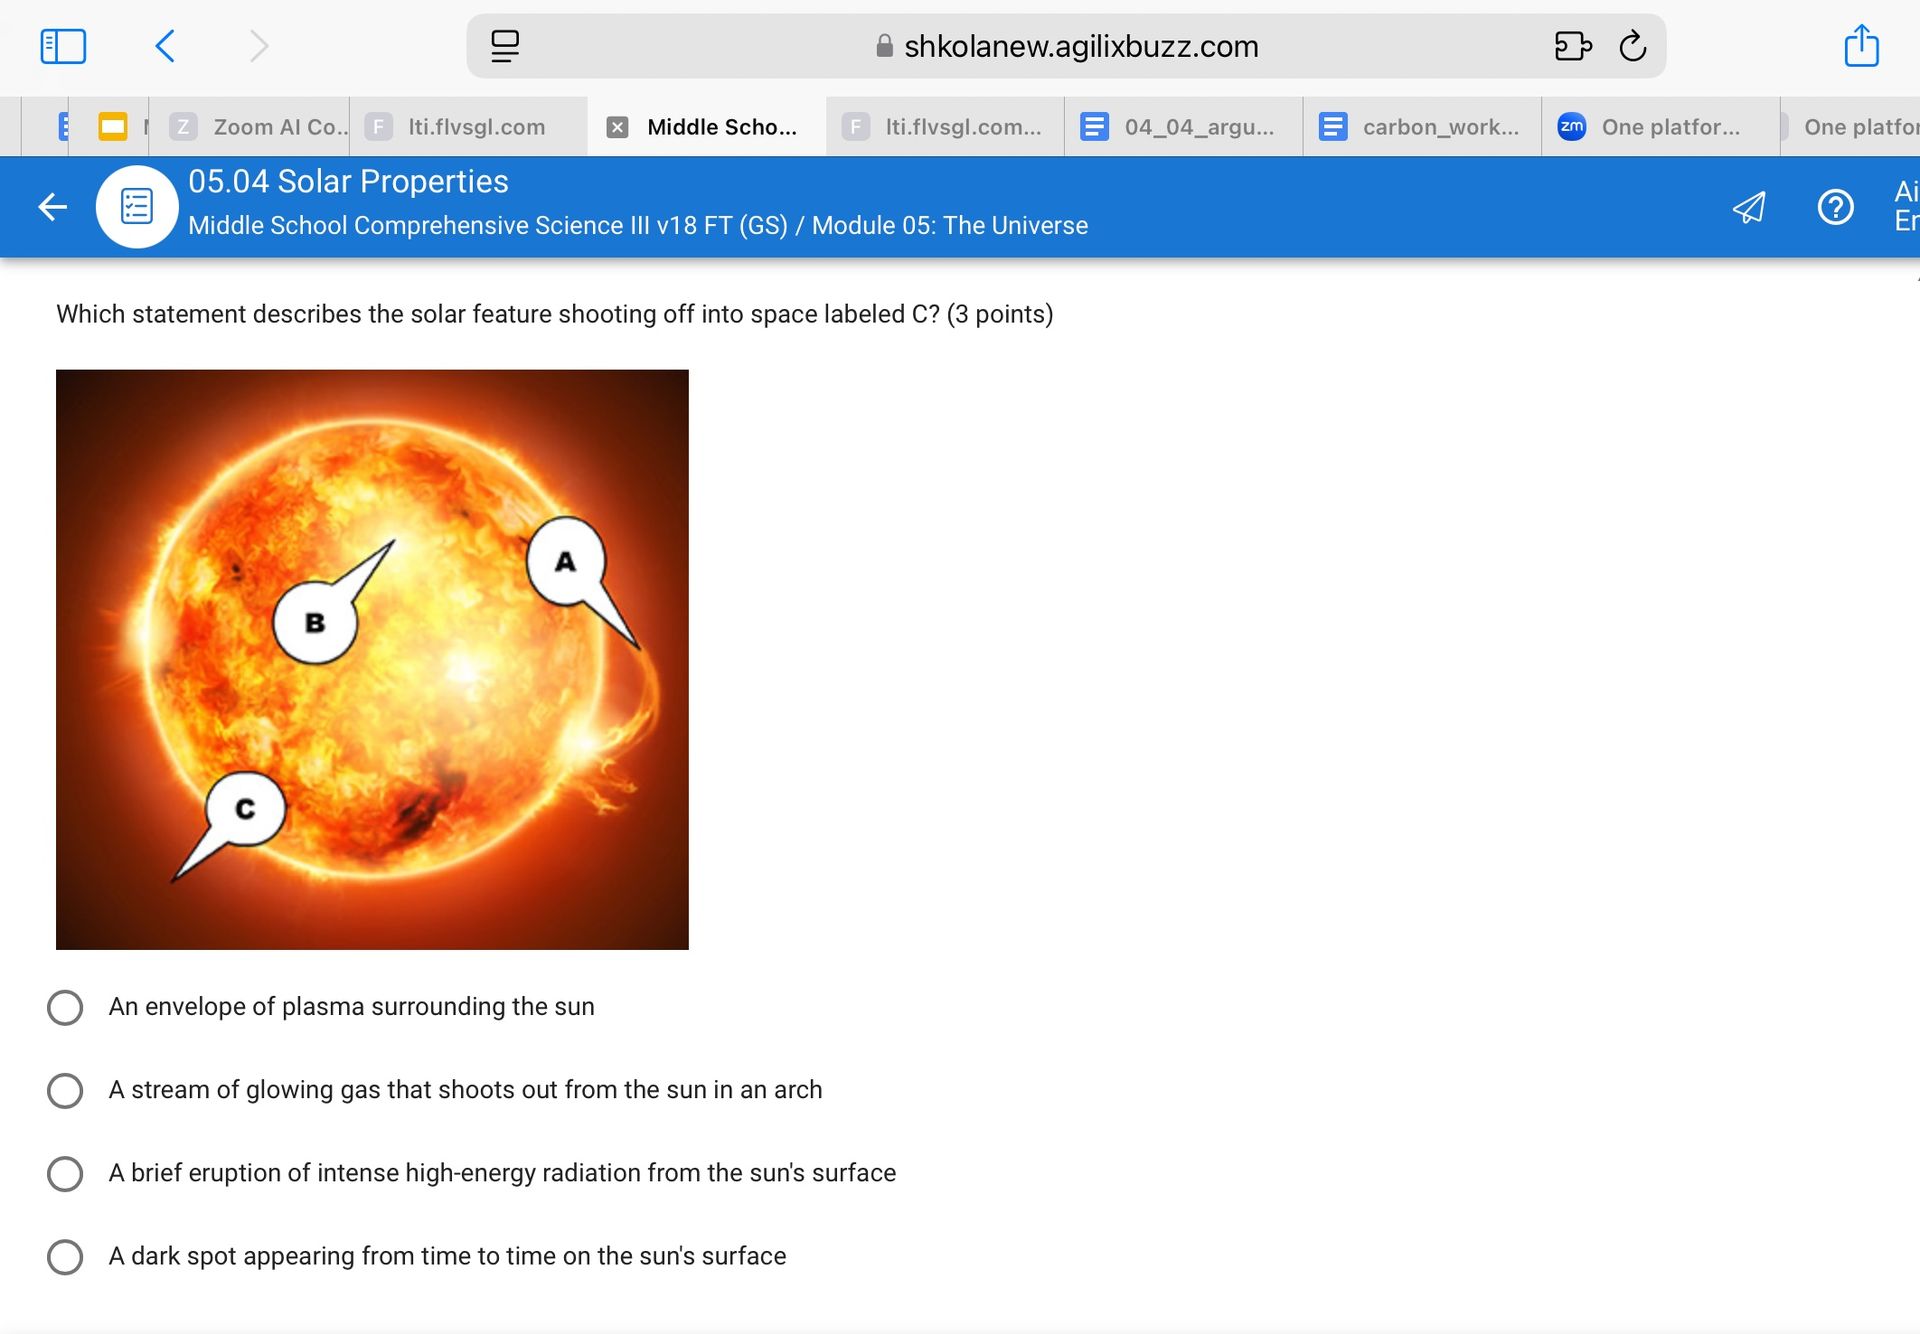Viewport: 1920px width, 1334px height.
Task: Tap the page reload icon
Action: [x=1632, y=46]
